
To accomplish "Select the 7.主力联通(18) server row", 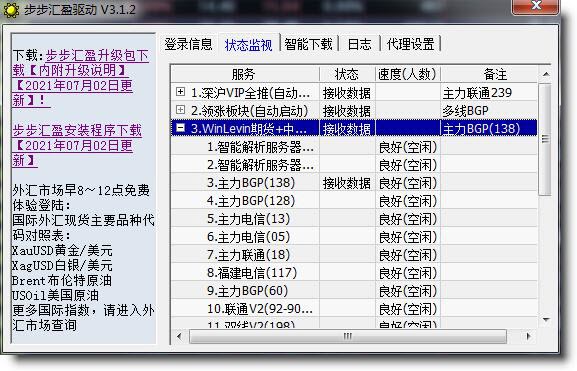I will pyautogui.click(x=354, y=255).
